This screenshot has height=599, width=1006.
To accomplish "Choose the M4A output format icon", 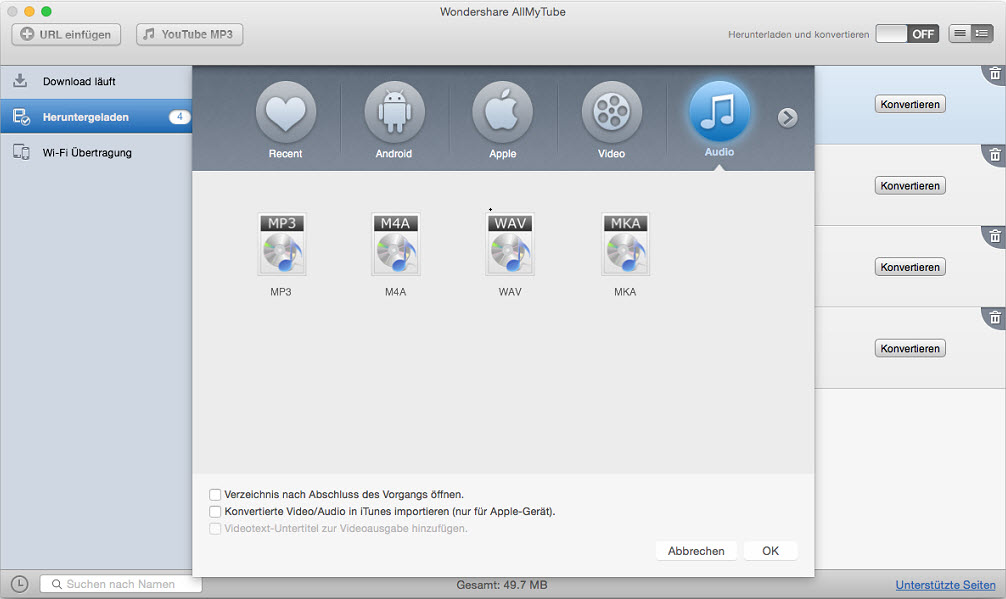I will [396, 244].
